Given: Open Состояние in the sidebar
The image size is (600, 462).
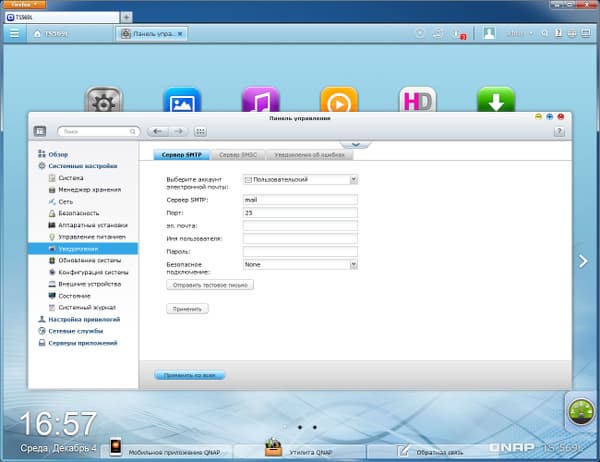Looking at the screenshot, I should coord(70,296).
